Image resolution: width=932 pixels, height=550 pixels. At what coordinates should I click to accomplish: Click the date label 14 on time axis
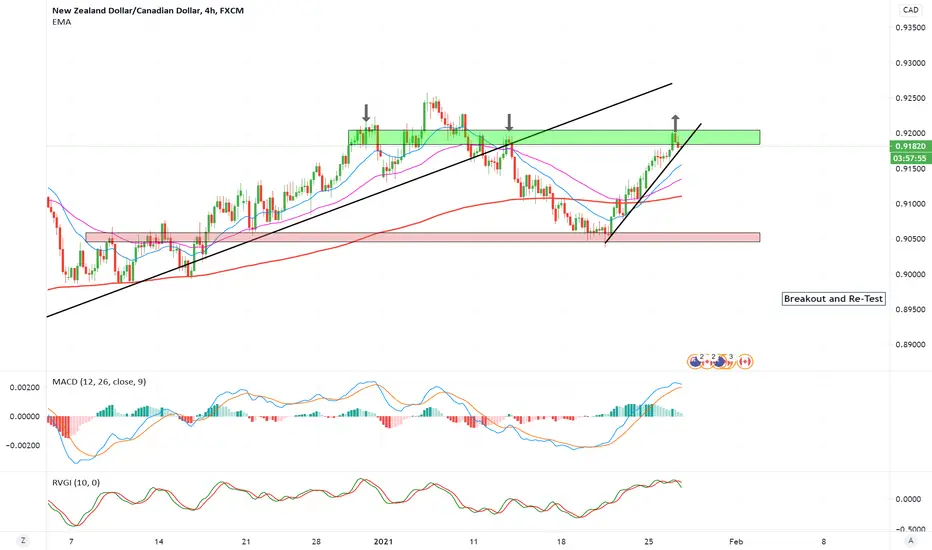pyautogui.click(x=159, y=542)
